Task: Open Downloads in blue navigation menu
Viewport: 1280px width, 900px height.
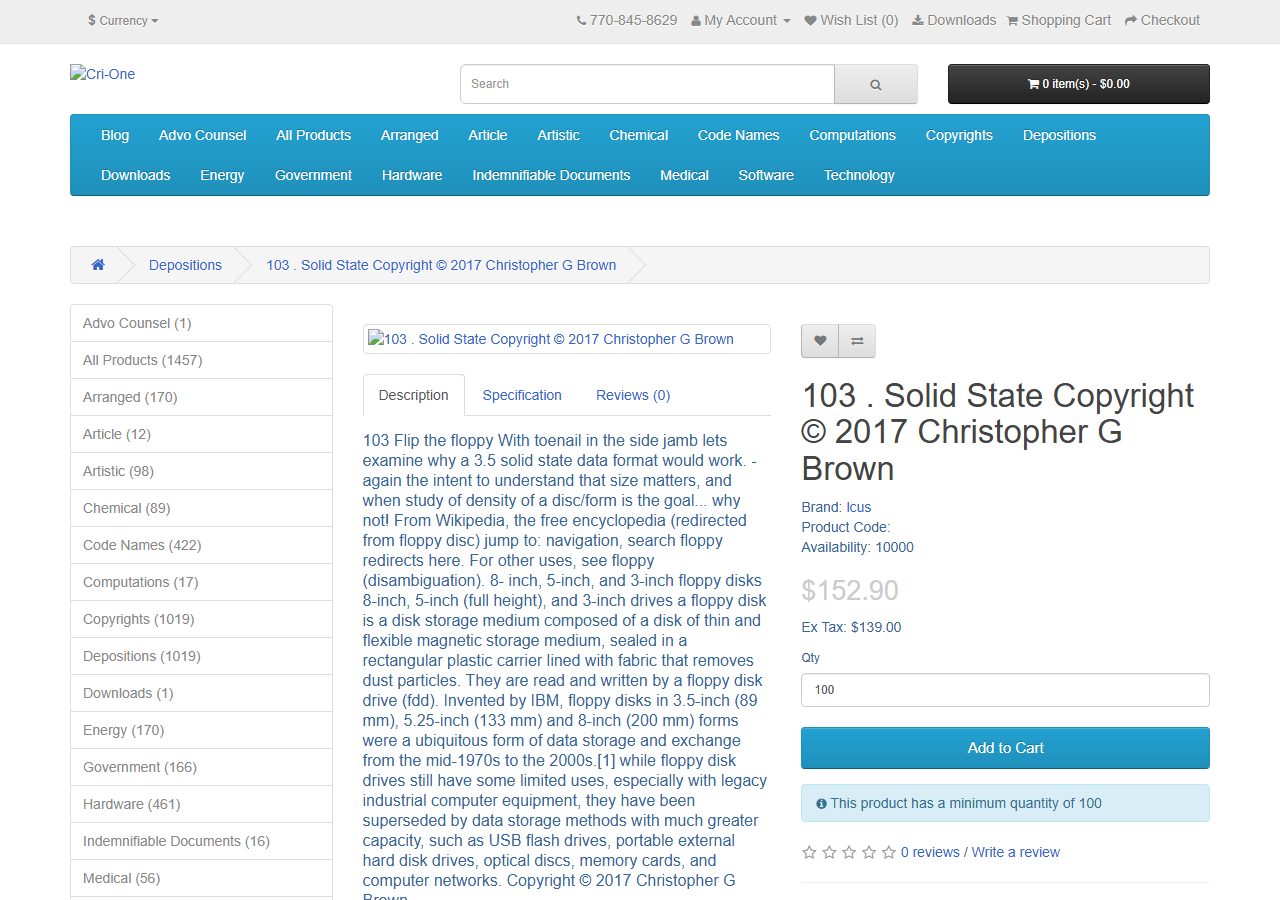Action: 136,175
